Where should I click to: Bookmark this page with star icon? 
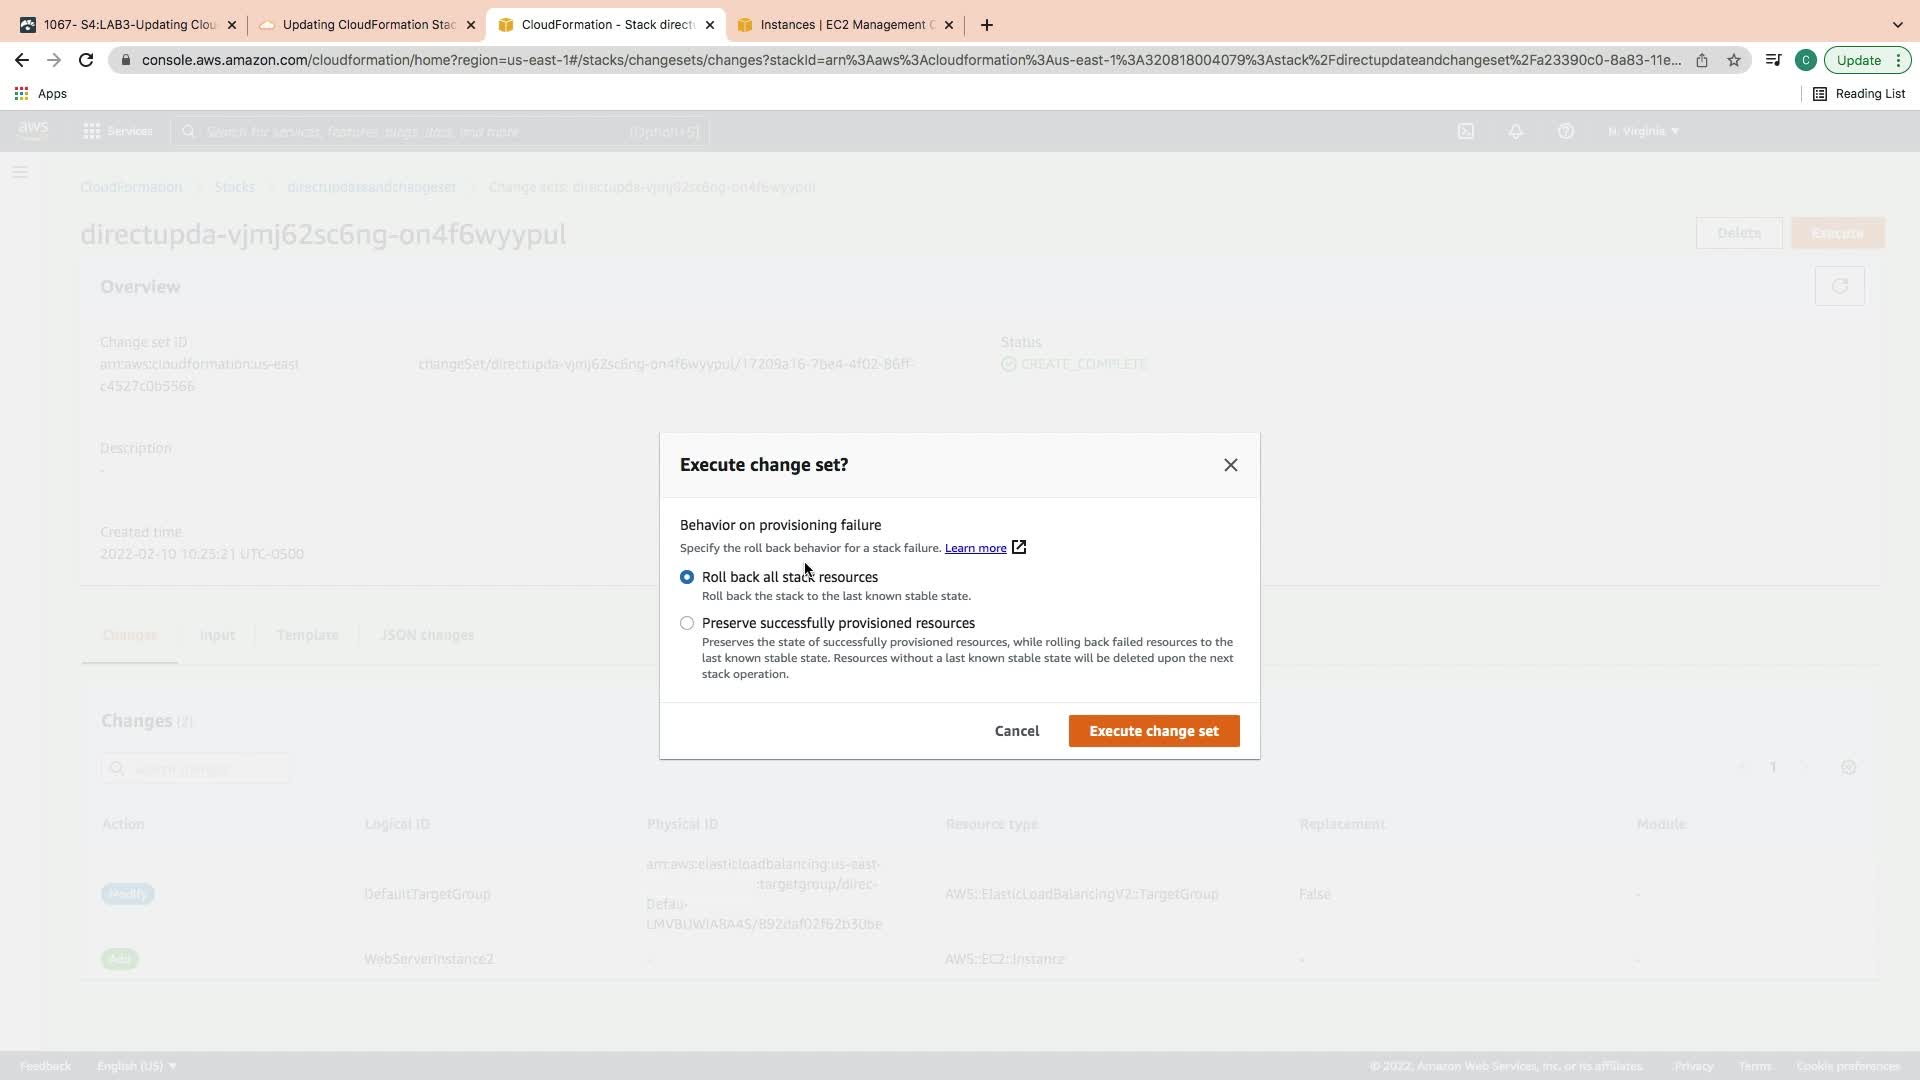pyautogui.click(x=1734, y=60)
